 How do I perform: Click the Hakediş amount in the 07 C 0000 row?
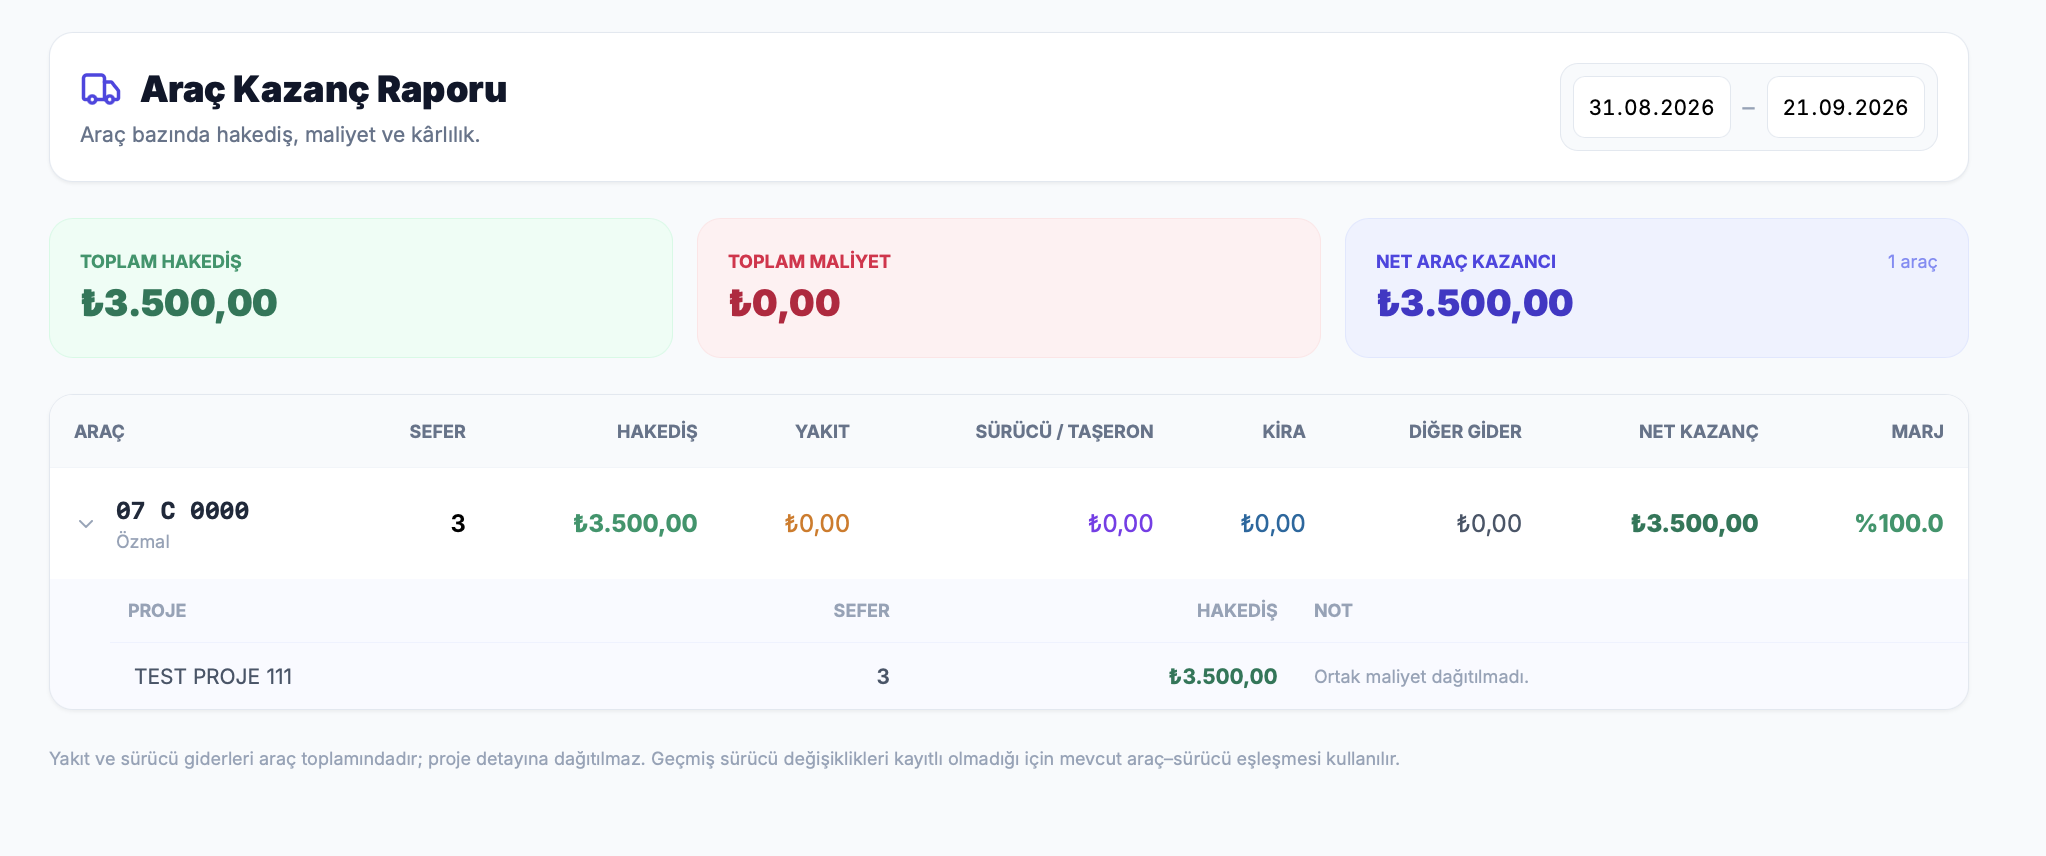tap(635, 524)
